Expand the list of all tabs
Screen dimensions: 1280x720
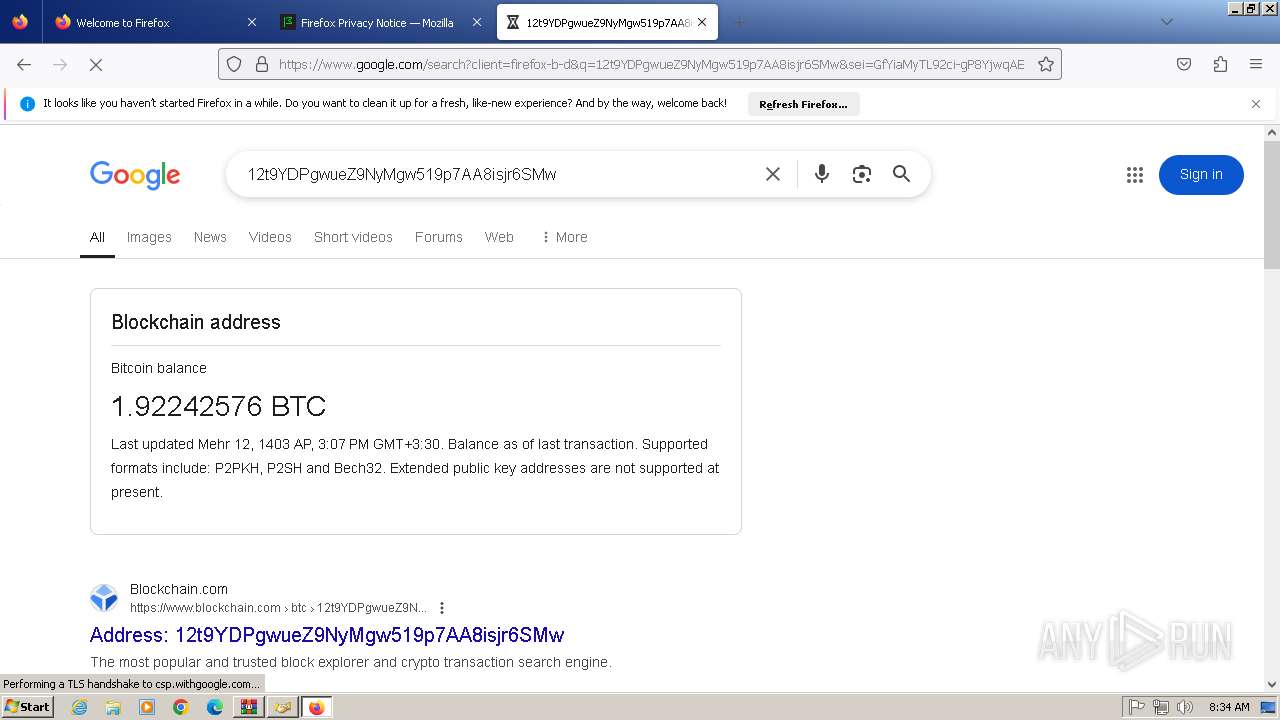[x=1166, y=22]
